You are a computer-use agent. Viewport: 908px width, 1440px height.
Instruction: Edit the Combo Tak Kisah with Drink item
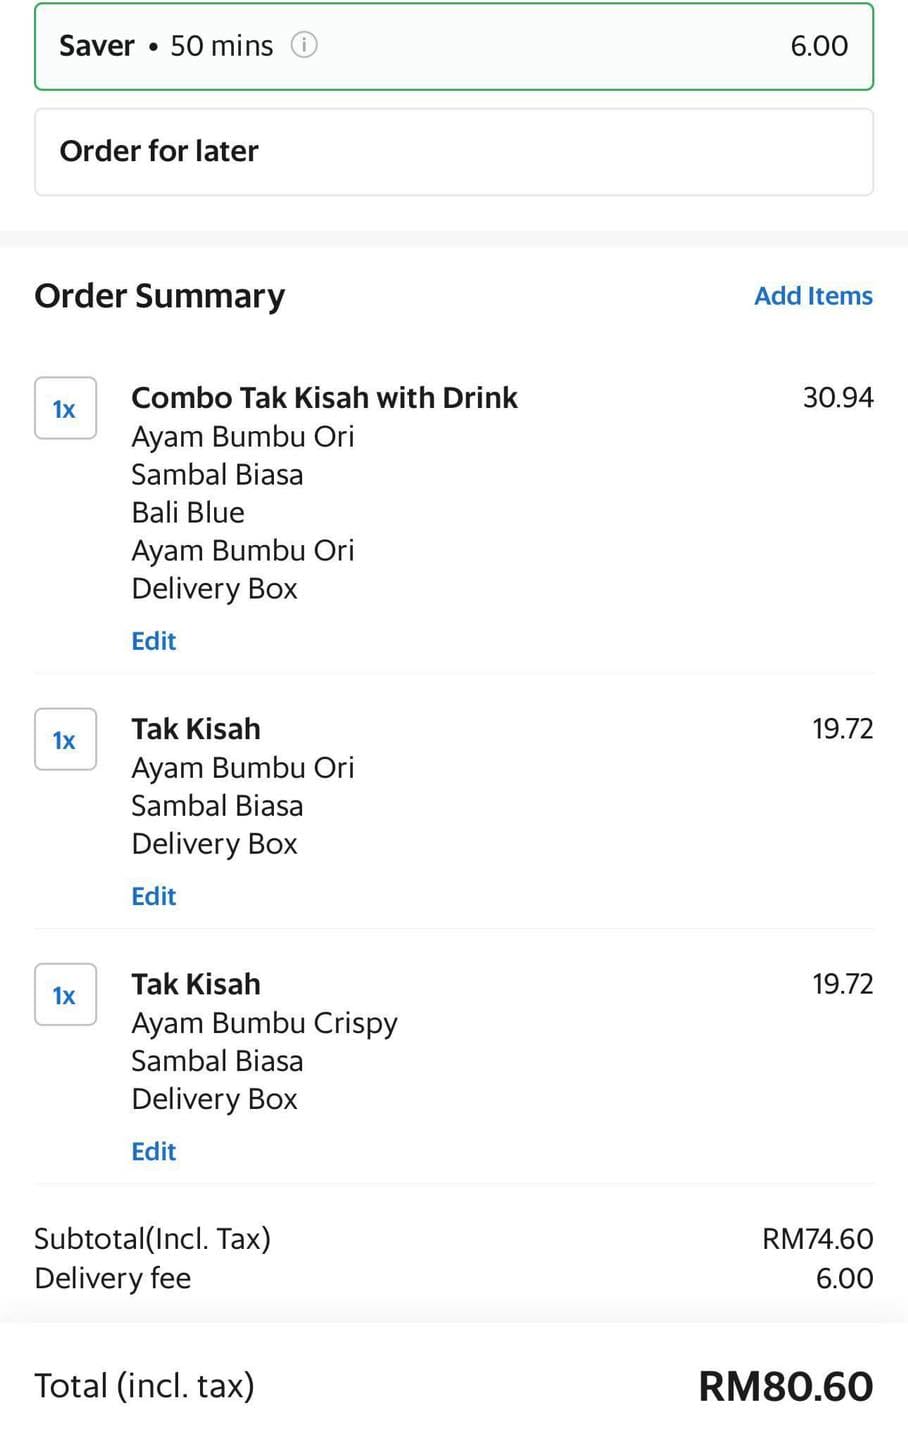pos(154,641)
